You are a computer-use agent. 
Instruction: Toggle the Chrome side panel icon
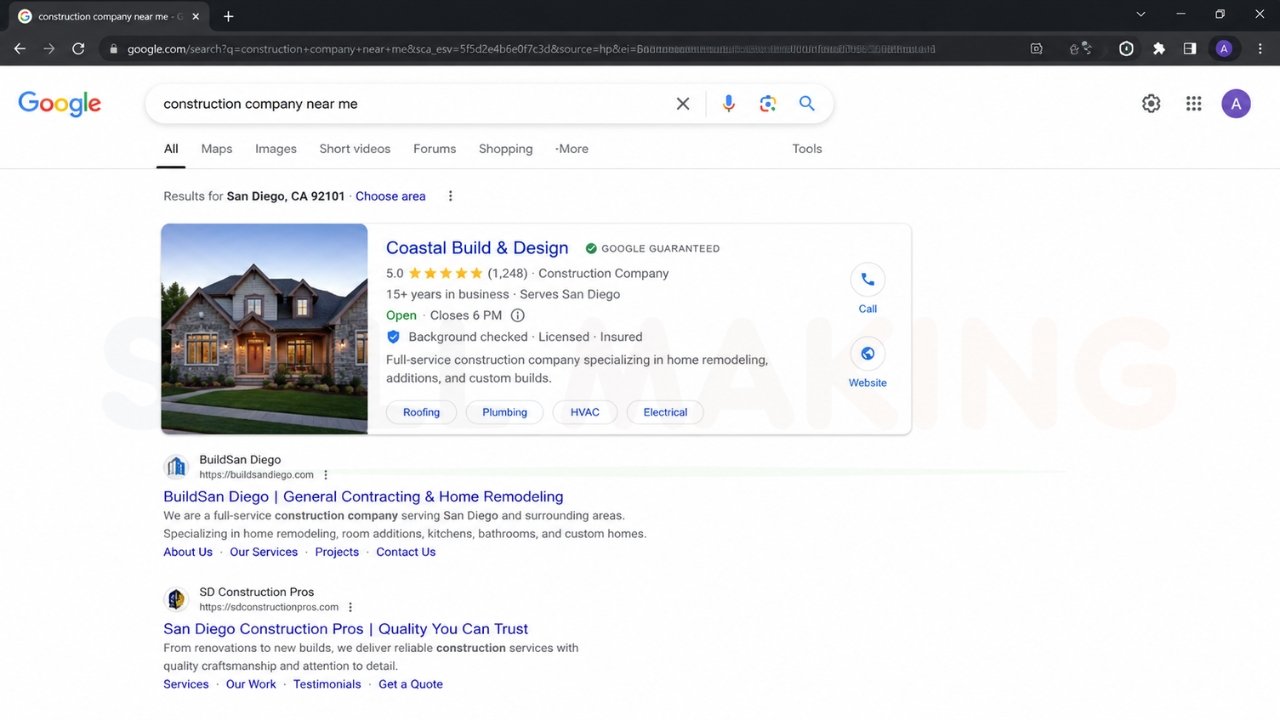(1190, 48)
